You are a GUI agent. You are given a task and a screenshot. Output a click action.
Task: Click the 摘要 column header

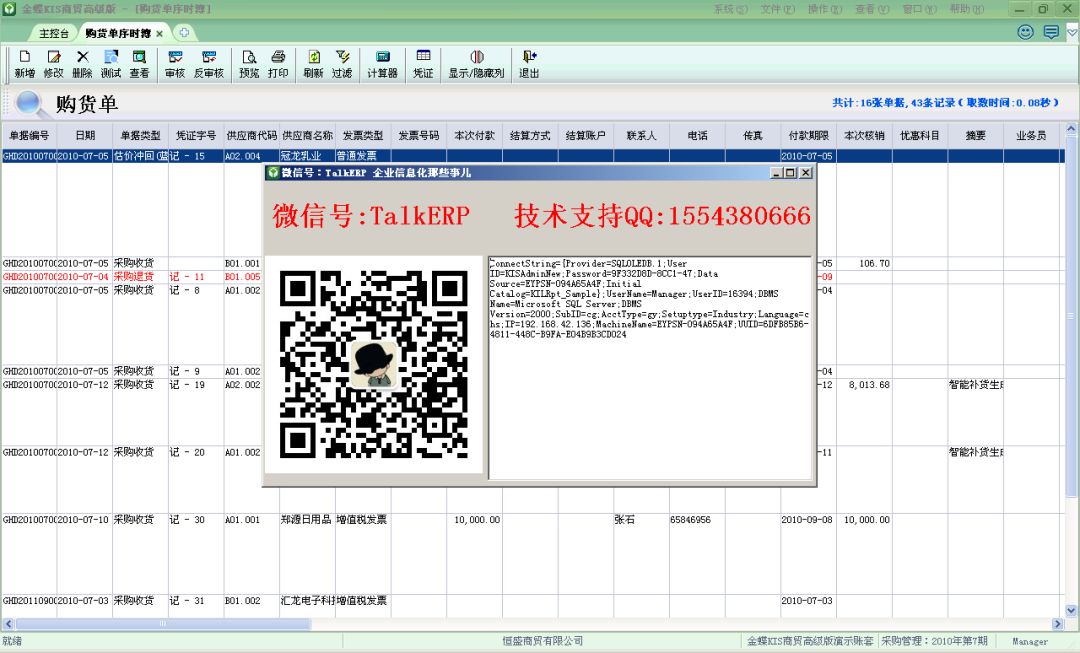(x=975, y=136)
